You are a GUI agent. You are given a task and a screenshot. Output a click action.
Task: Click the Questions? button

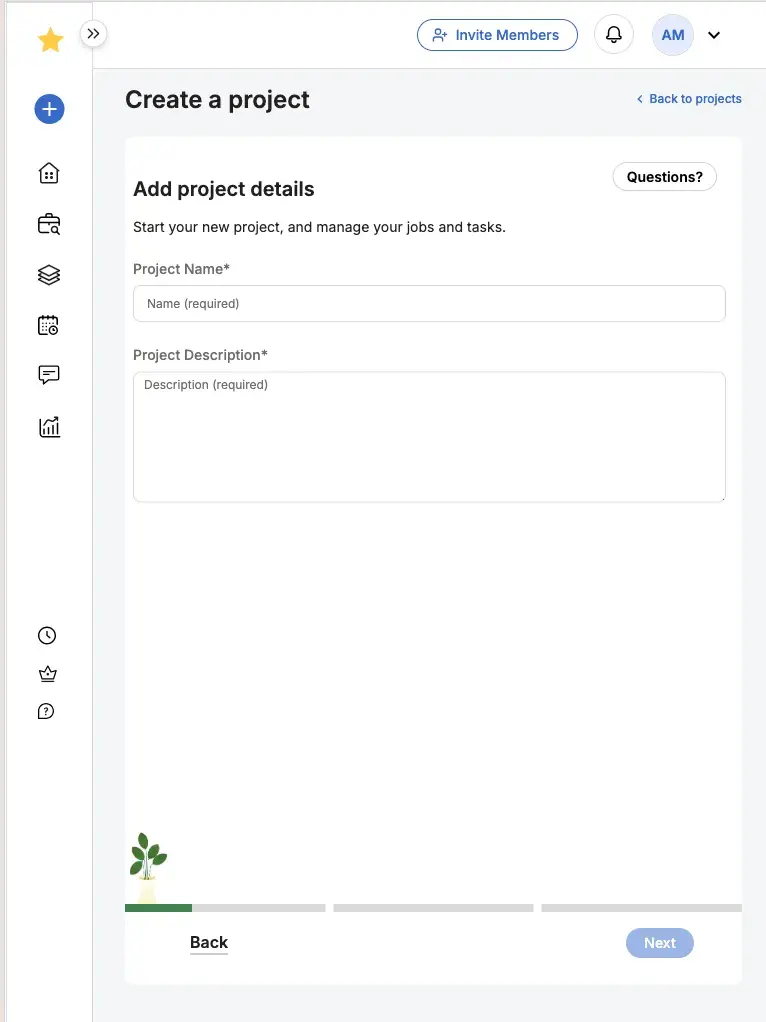point(664,176)
